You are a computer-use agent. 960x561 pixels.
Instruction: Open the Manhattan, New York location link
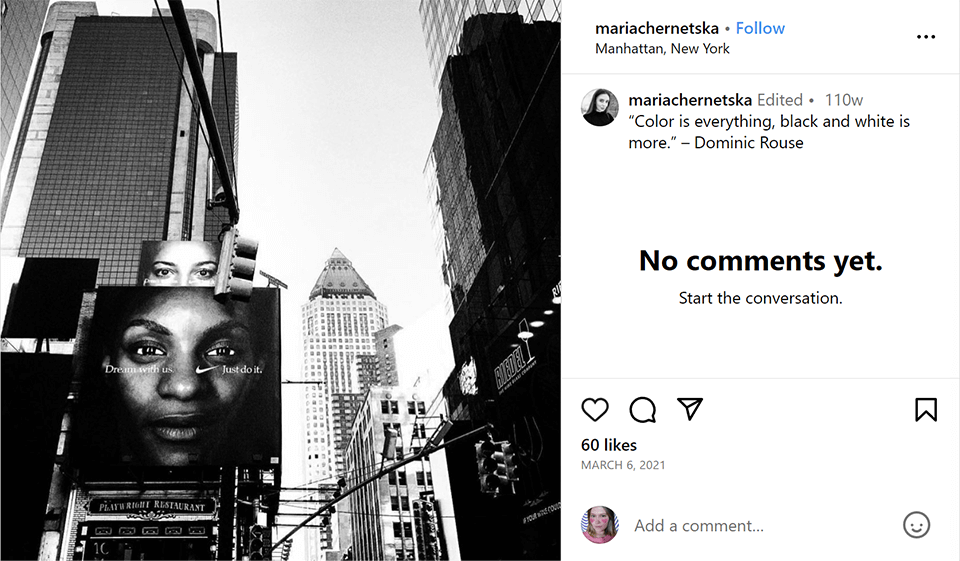[x=662, y=49]
